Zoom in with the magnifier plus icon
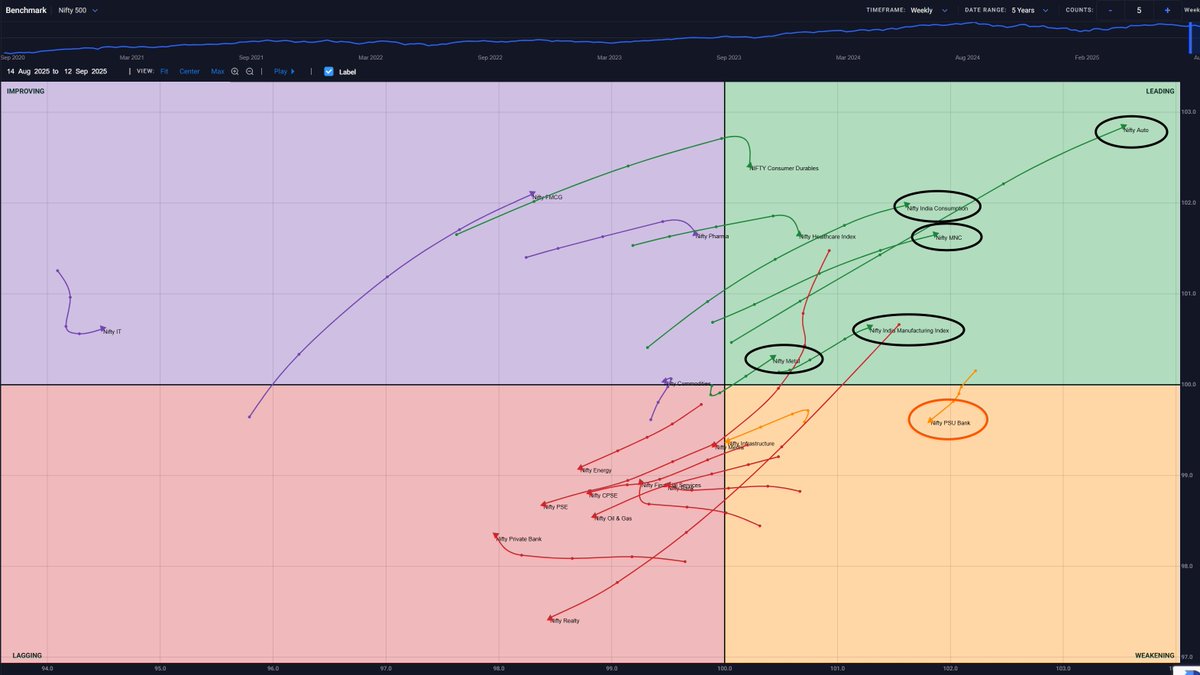Image resolution: width=1200 pixels, height=675 pixels. tap(235, 72)
